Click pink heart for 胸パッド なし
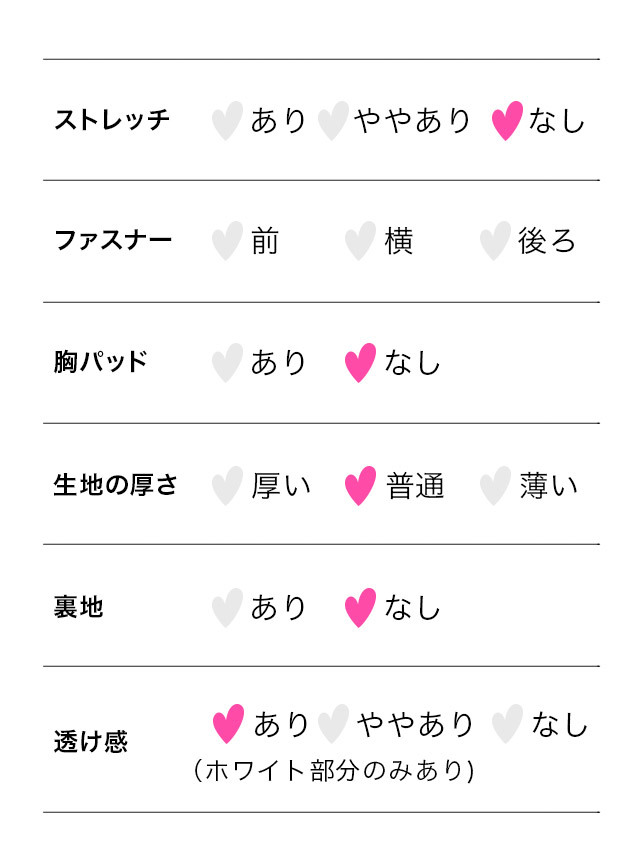The image size is (640, 854). [x=360, y=363]
